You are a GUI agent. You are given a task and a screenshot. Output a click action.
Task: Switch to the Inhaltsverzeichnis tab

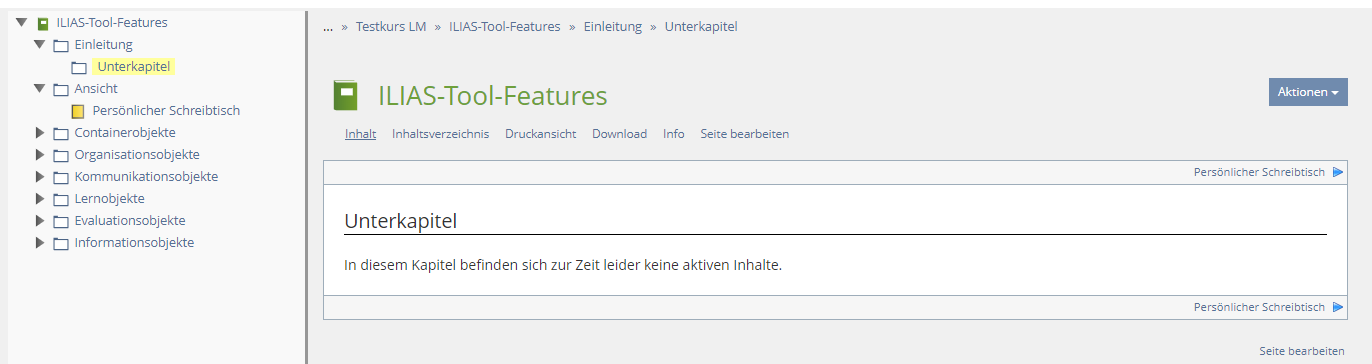(440, 133)
